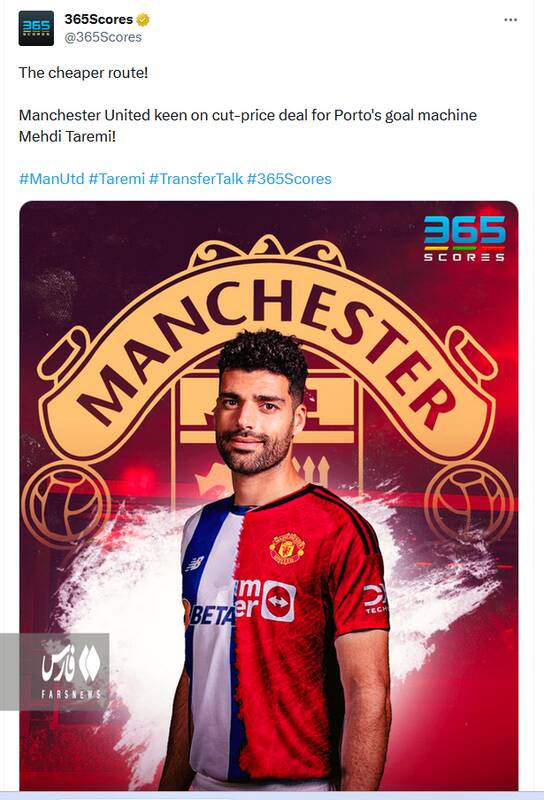This screenshot has width=544, height=800.
Task: Click the Fars News watermark logo
Action: [71, 671]
